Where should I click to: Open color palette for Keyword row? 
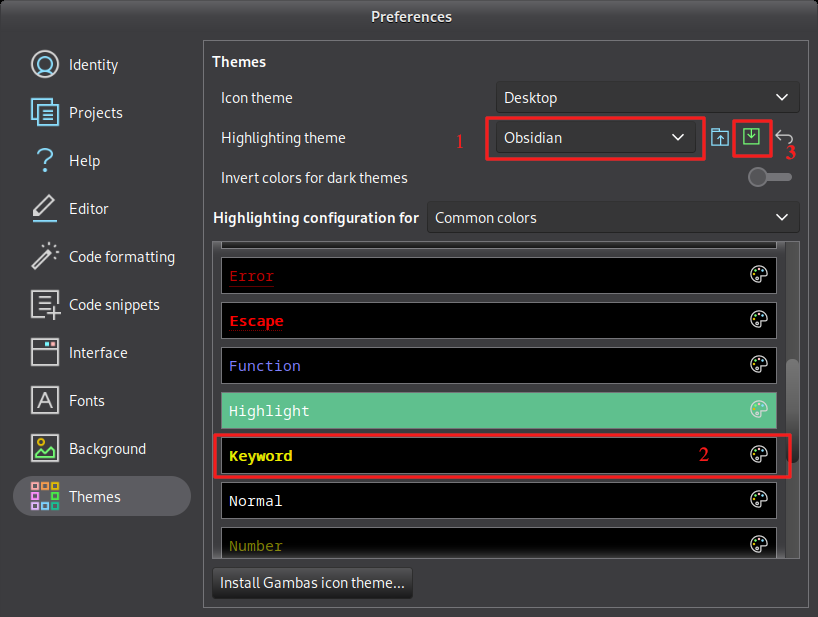point(759,455)
